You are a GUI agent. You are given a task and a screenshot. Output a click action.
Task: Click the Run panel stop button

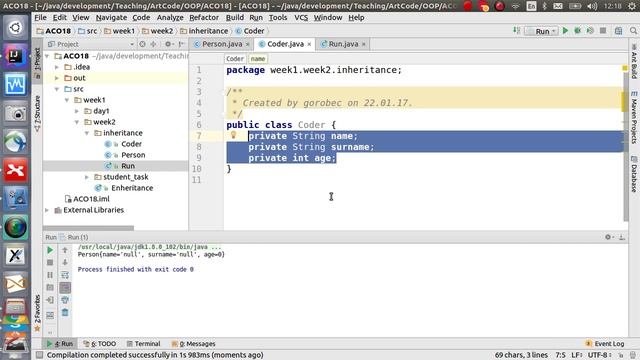pos(50,262)
